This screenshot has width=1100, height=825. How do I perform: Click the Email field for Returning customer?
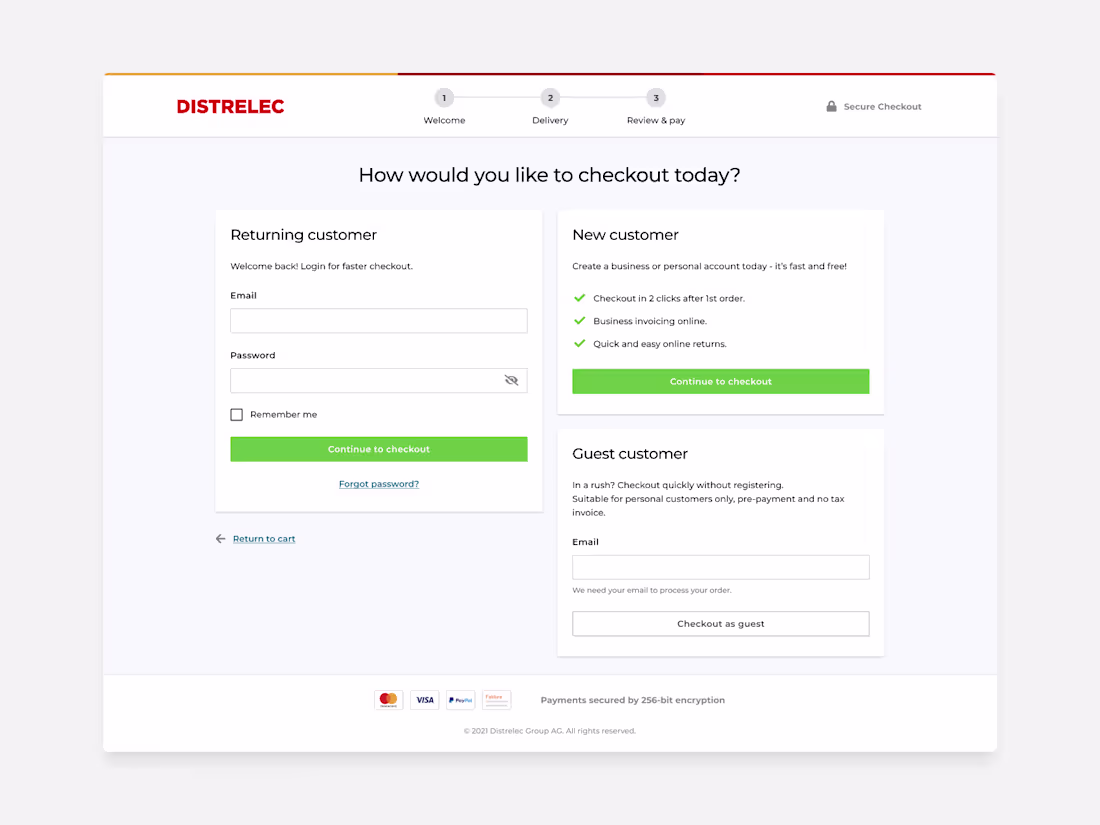(378, 320)
